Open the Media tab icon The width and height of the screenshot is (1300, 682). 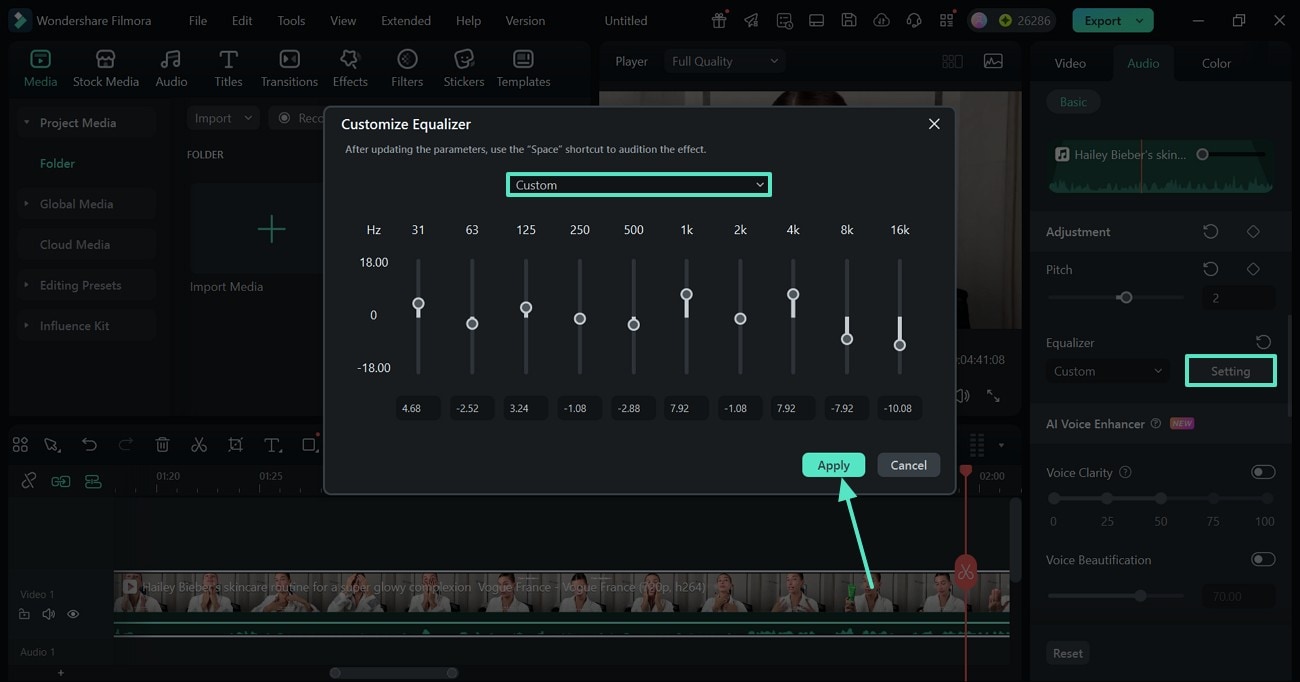tap(40, 67)
